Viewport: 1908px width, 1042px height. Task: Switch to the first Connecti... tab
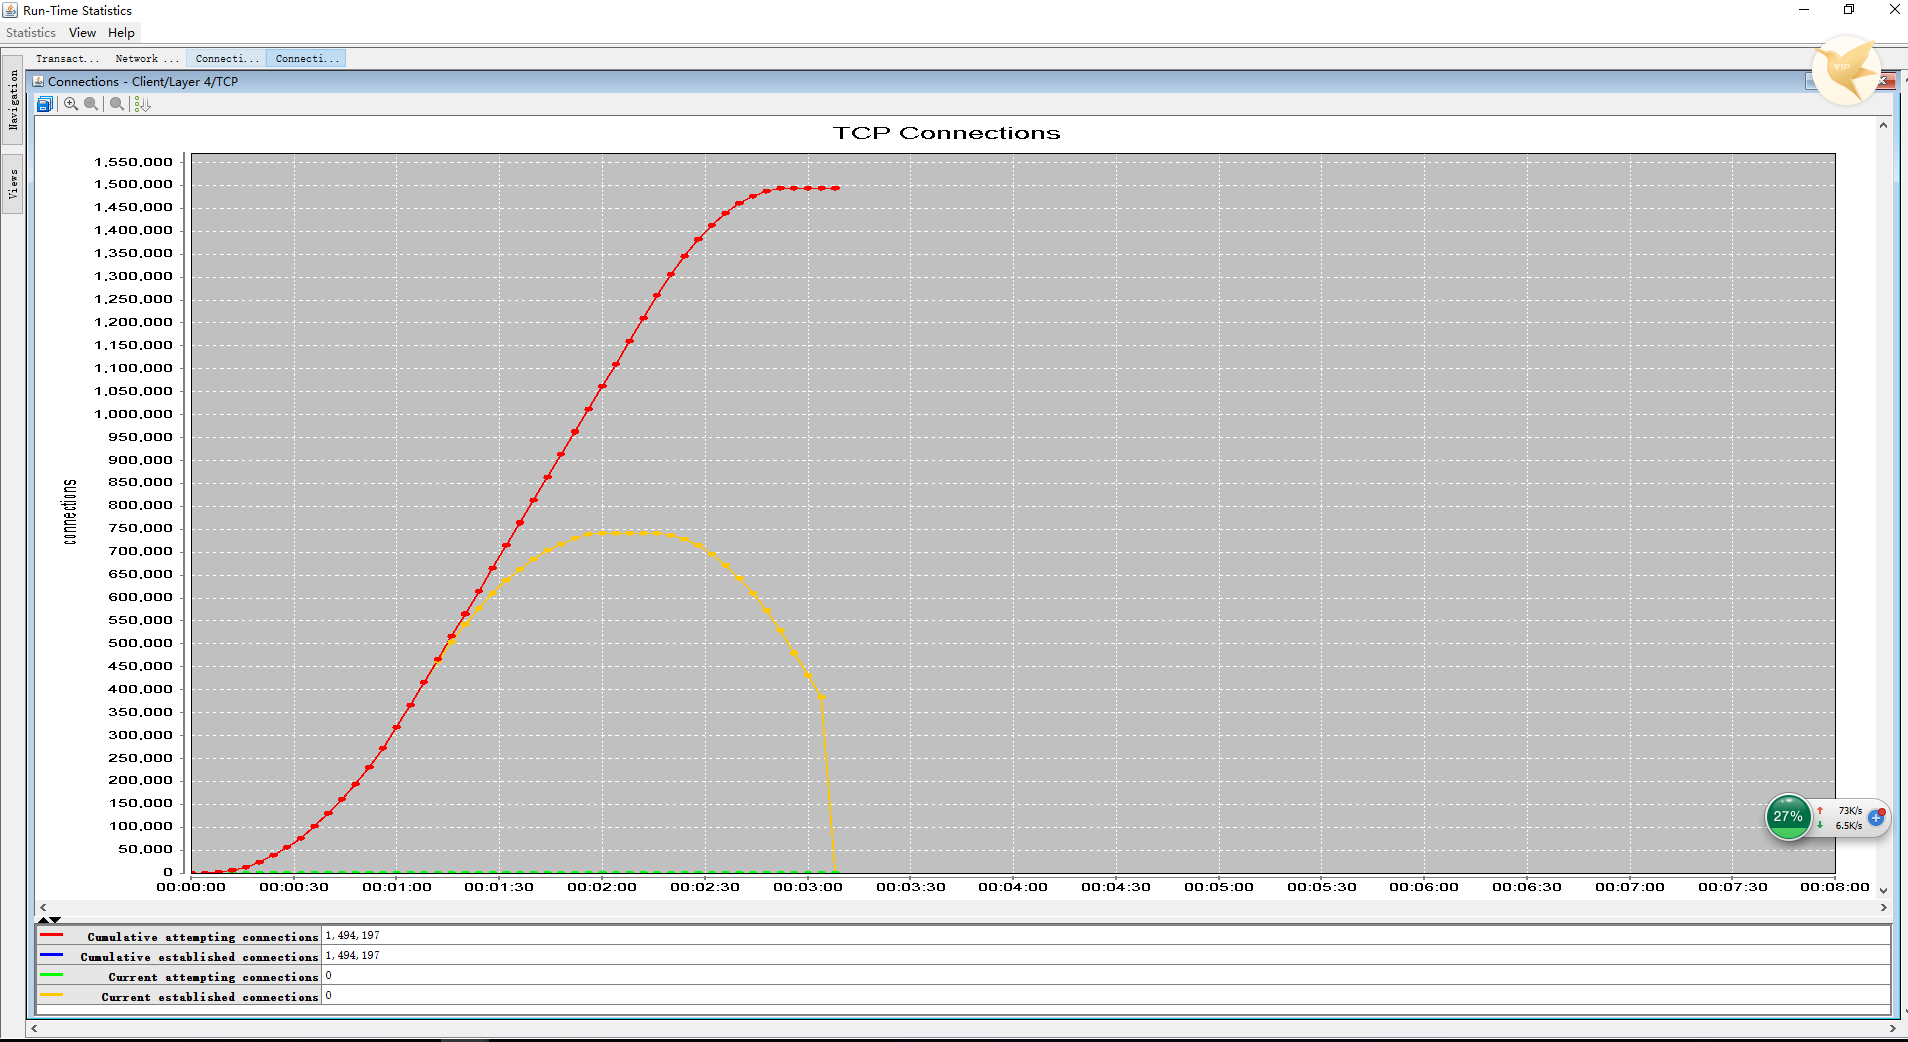click(227, 59)
